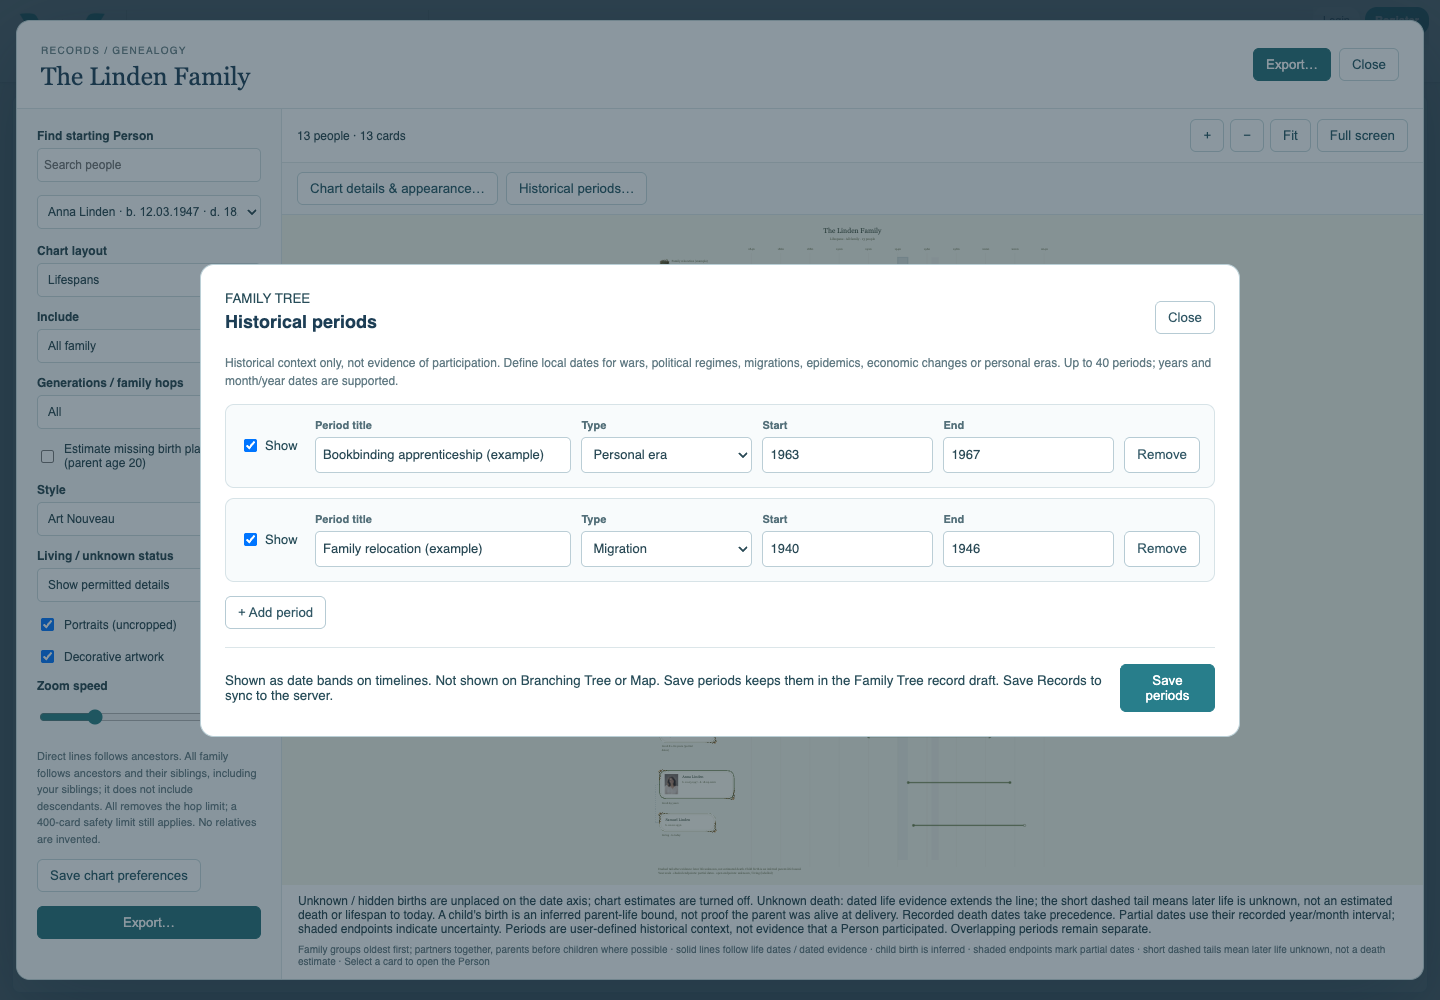Open the Personal era type dropdown
The width and height of the screenshot is (1440, 1000).
pos(666,455)
